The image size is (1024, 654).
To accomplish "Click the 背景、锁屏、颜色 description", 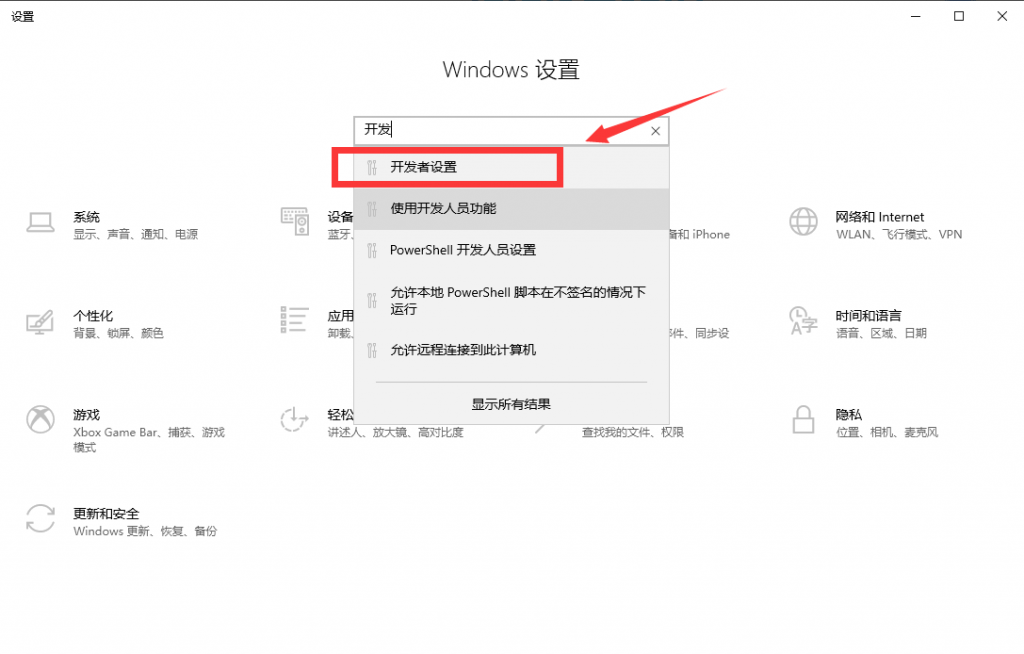I will pos(118,333).
